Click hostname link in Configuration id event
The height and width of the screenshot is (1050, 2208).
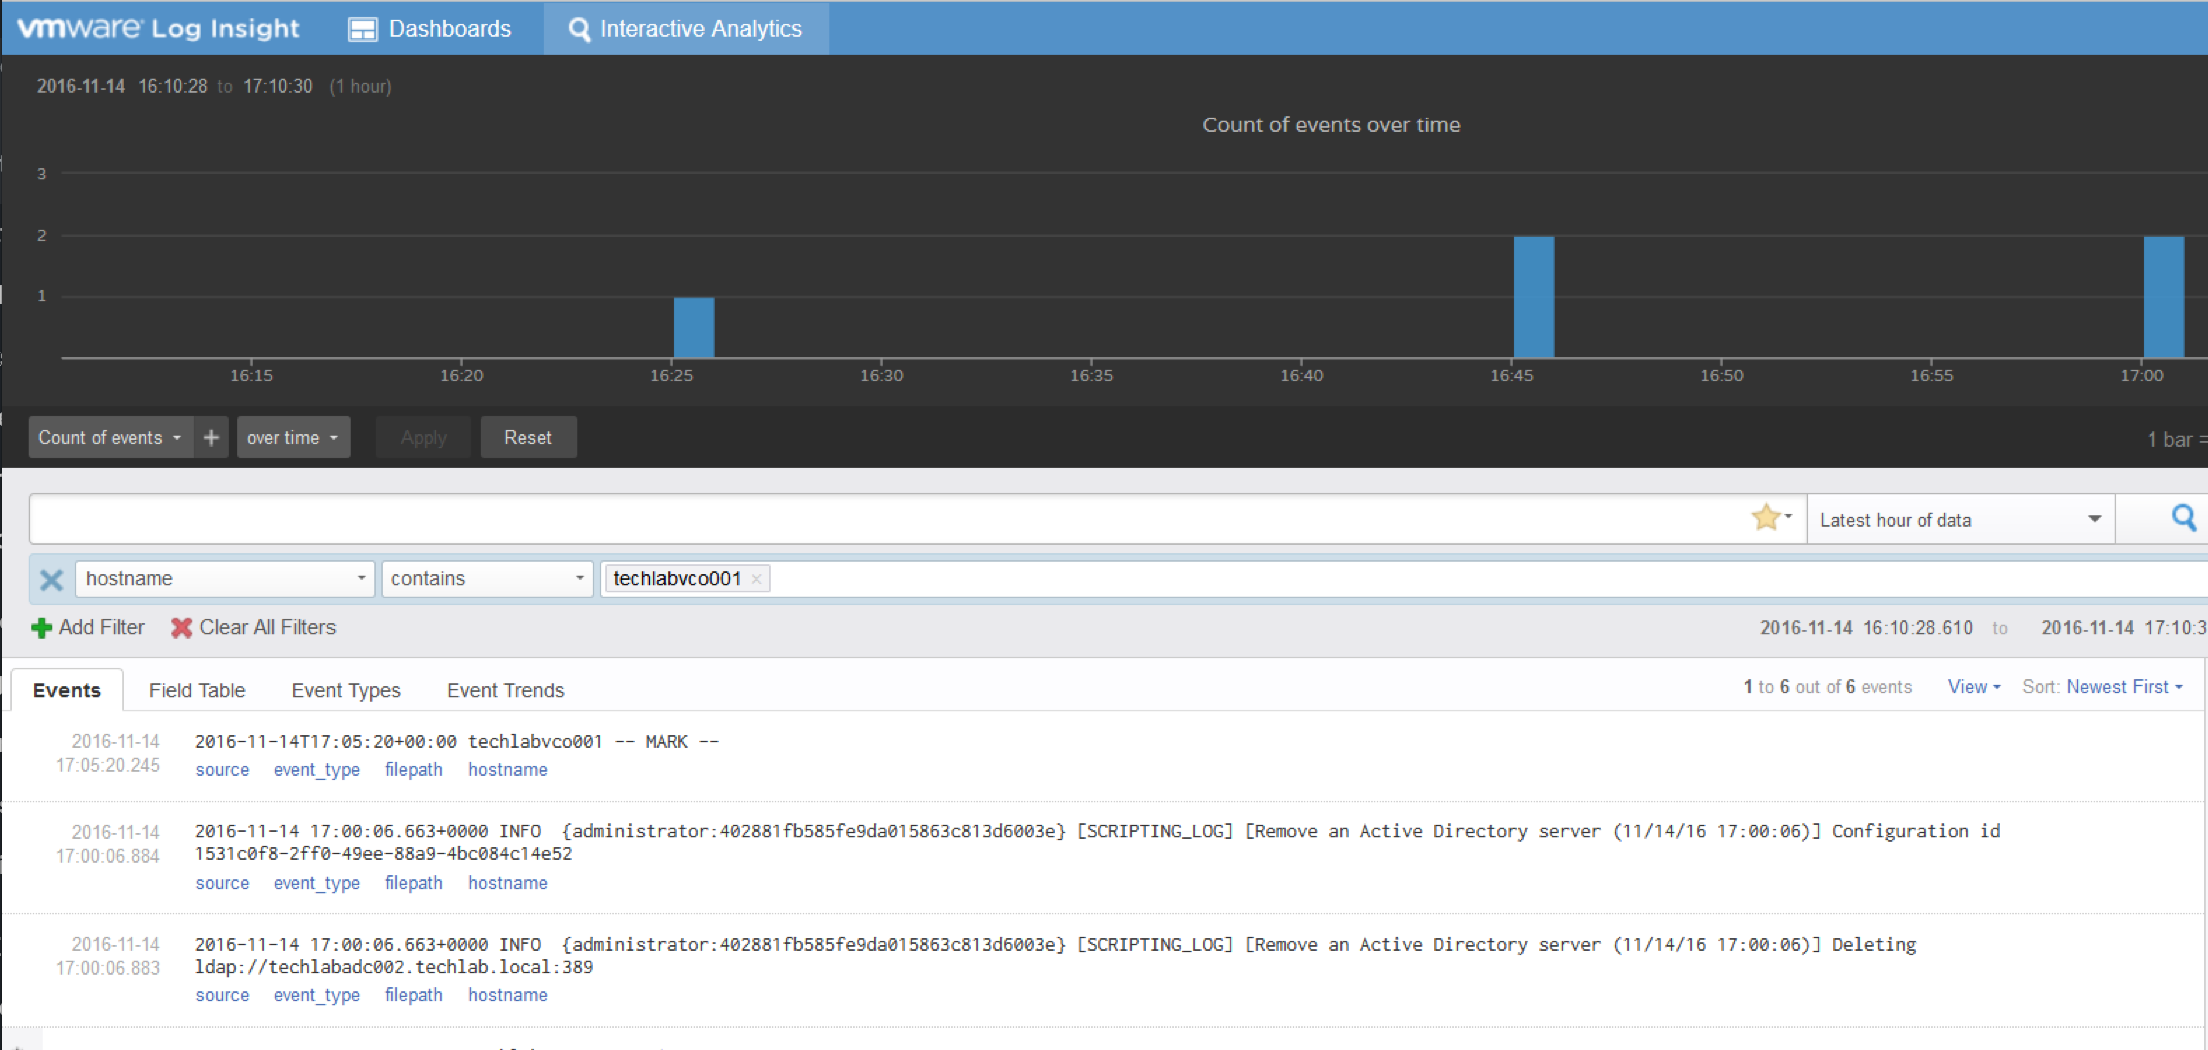pos(508,883)
